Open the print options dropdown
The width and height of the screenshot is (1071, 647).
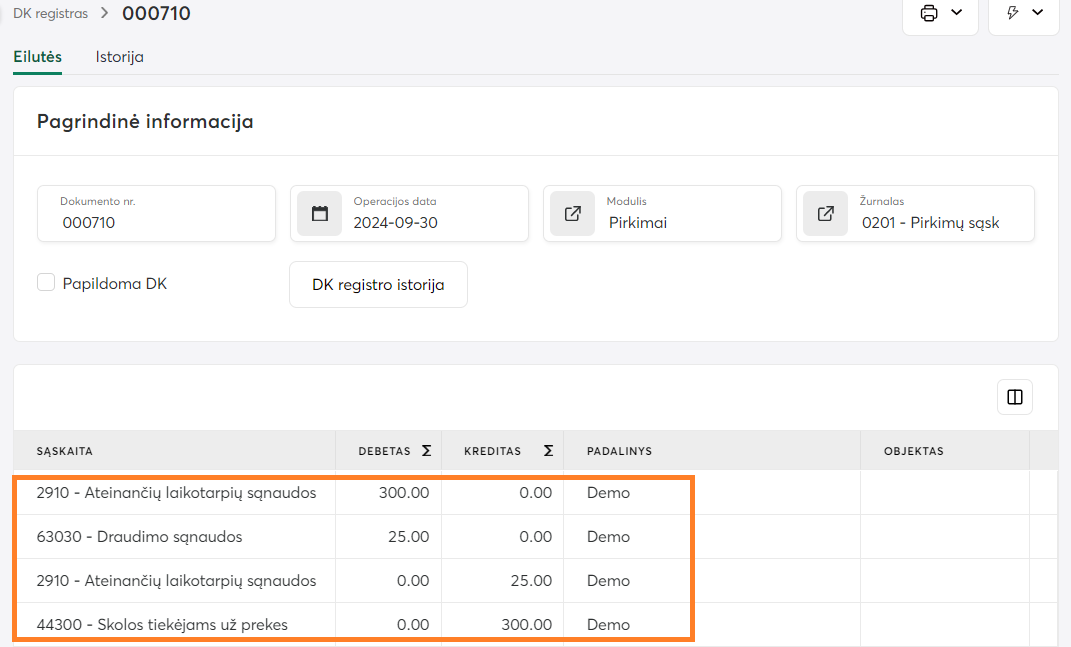940,14
